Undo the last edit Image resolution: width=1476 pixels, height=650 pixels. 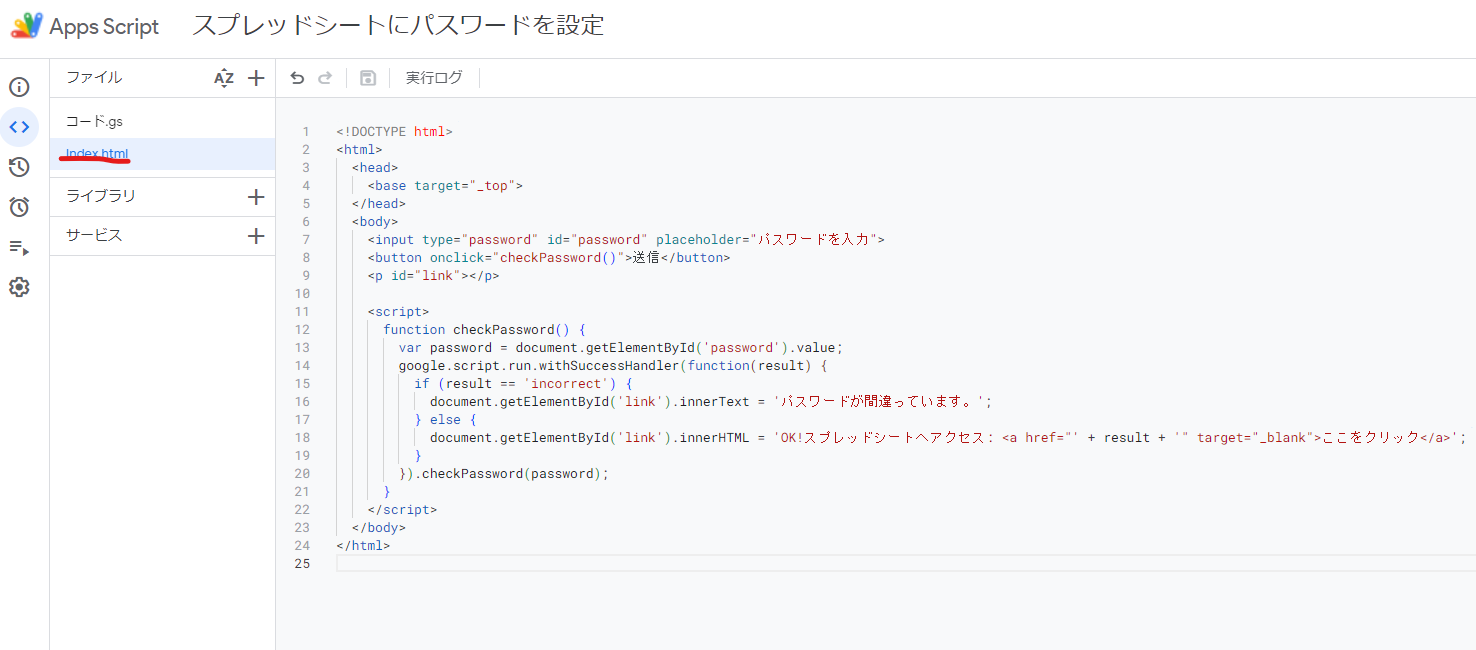pyautogui.click(x=298, y=76)
